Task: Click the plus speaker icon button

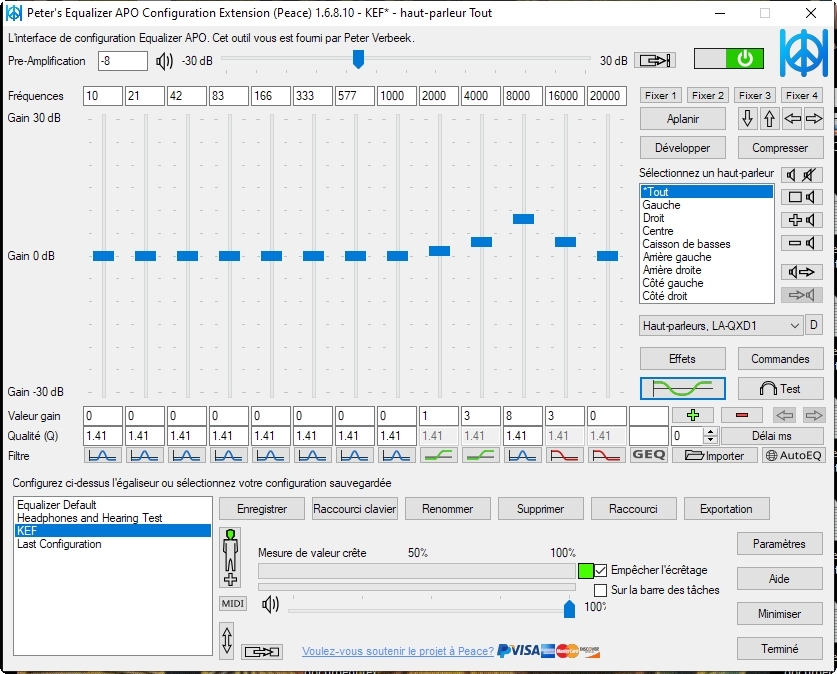Action: pos(802,220)
